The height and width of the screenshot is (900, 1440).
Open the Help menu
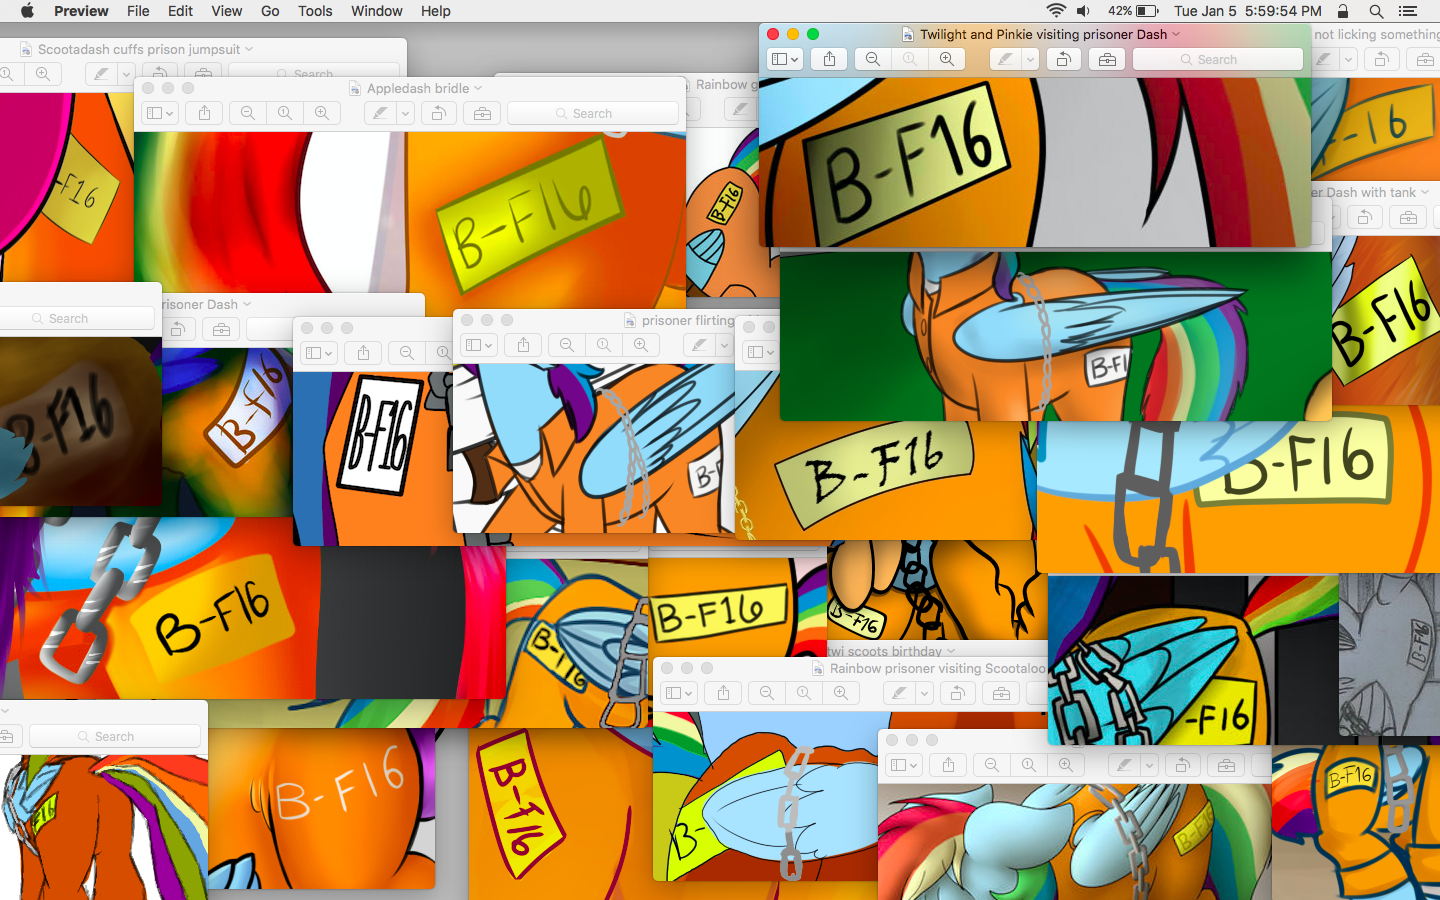point(436,11)
